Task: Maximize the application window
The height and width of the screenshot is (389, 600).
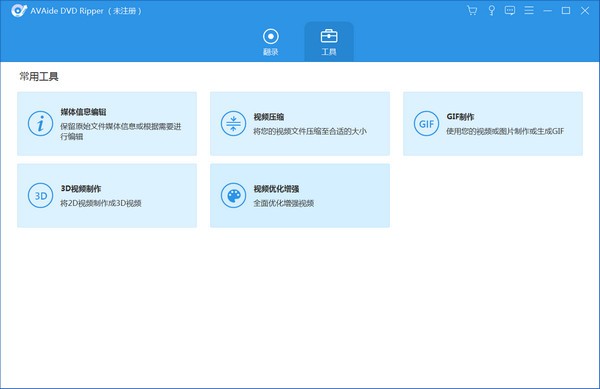Action: click(x=566, y=11)
